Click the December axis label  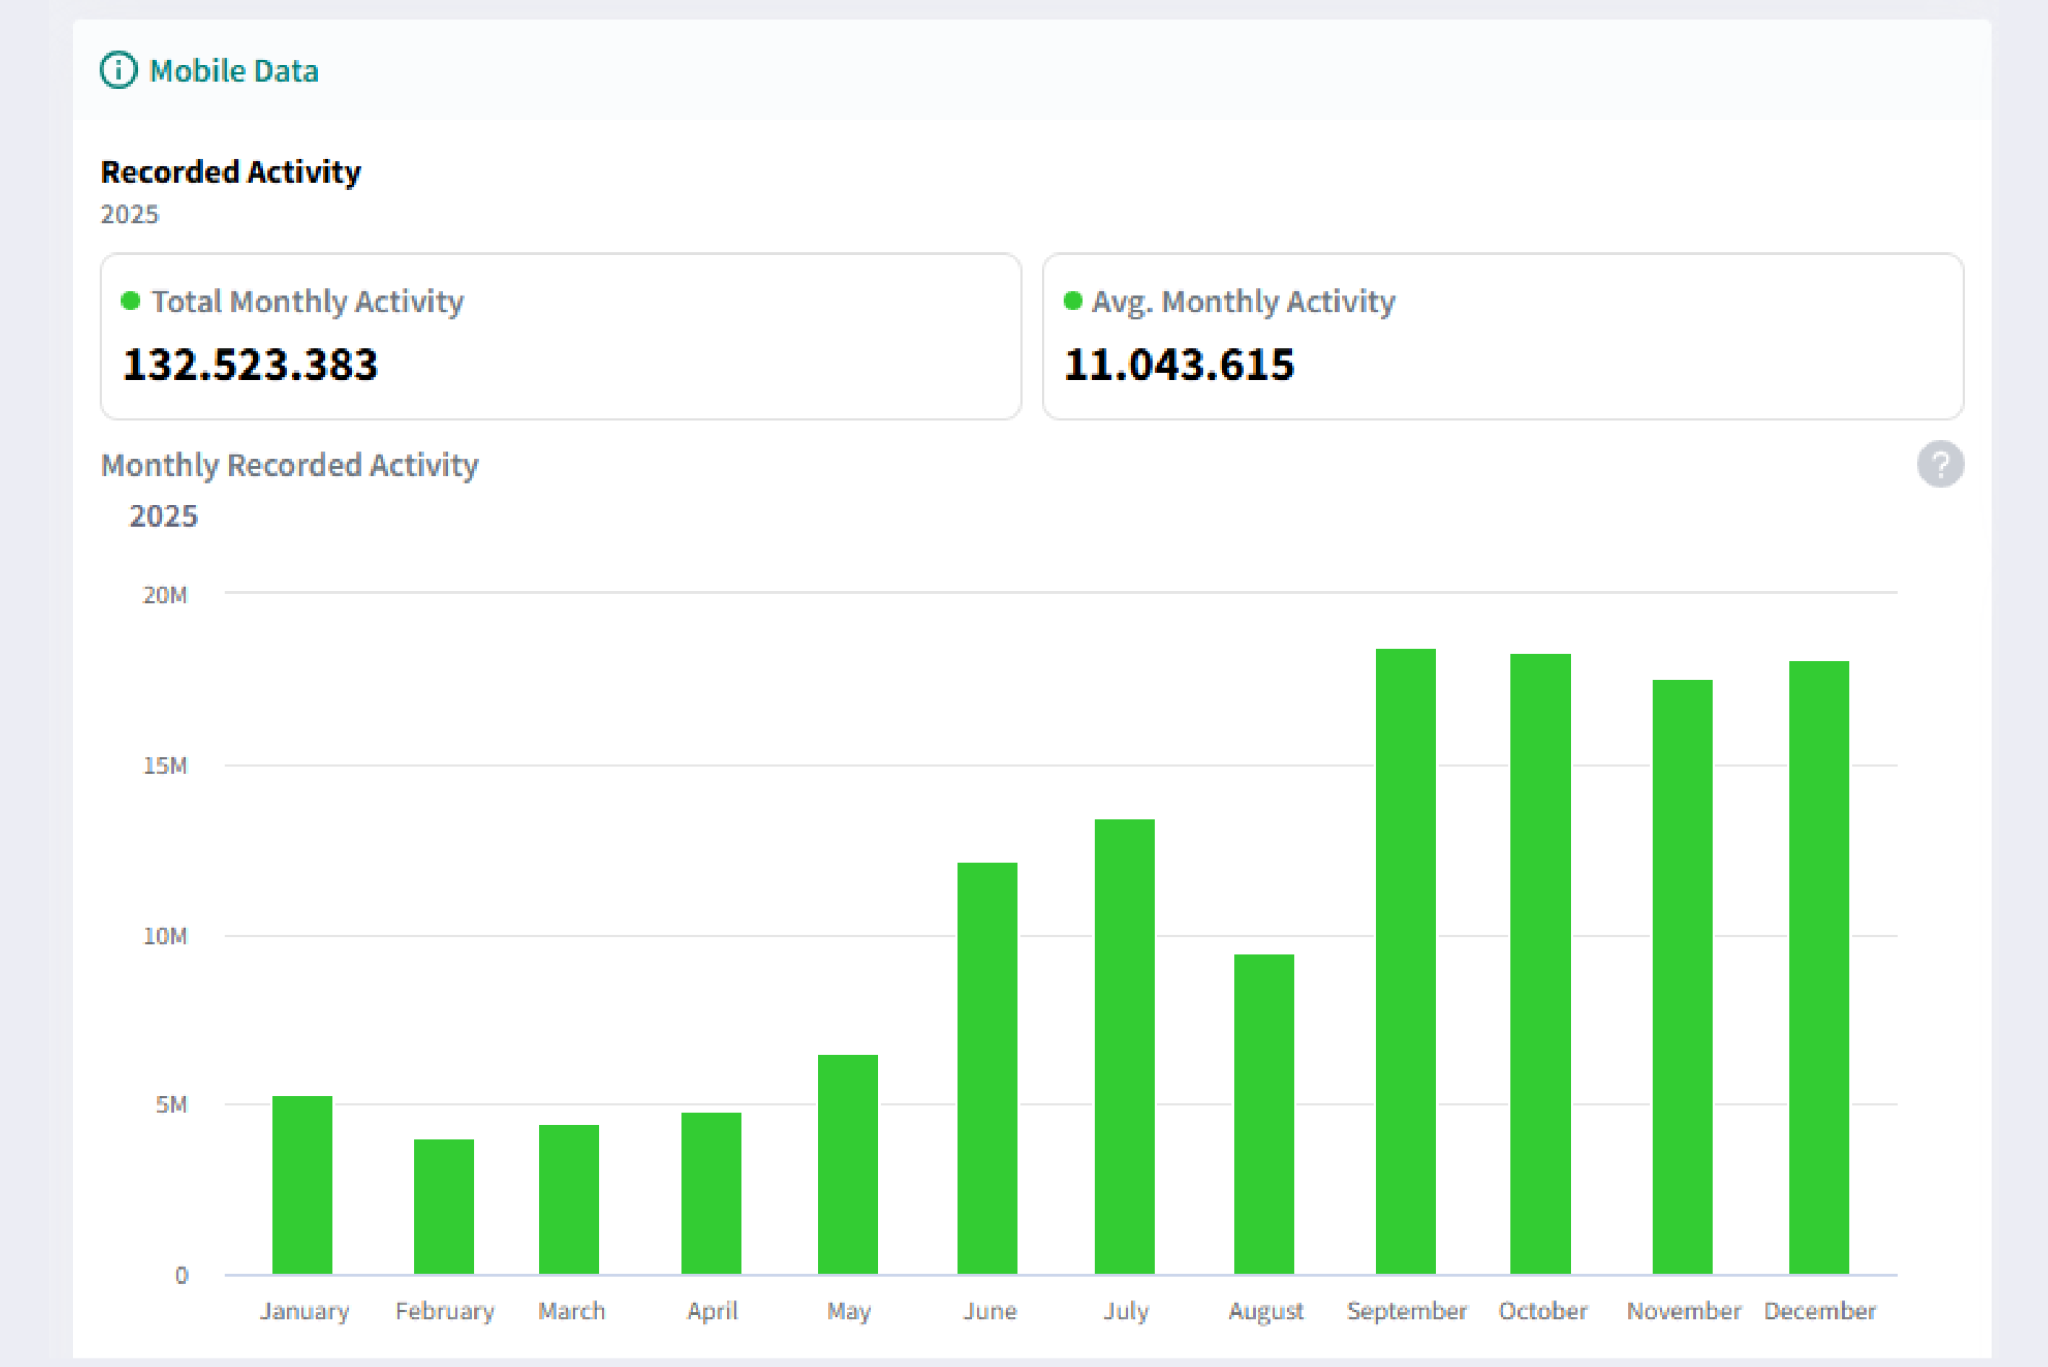click(x=1820, y=1311)
